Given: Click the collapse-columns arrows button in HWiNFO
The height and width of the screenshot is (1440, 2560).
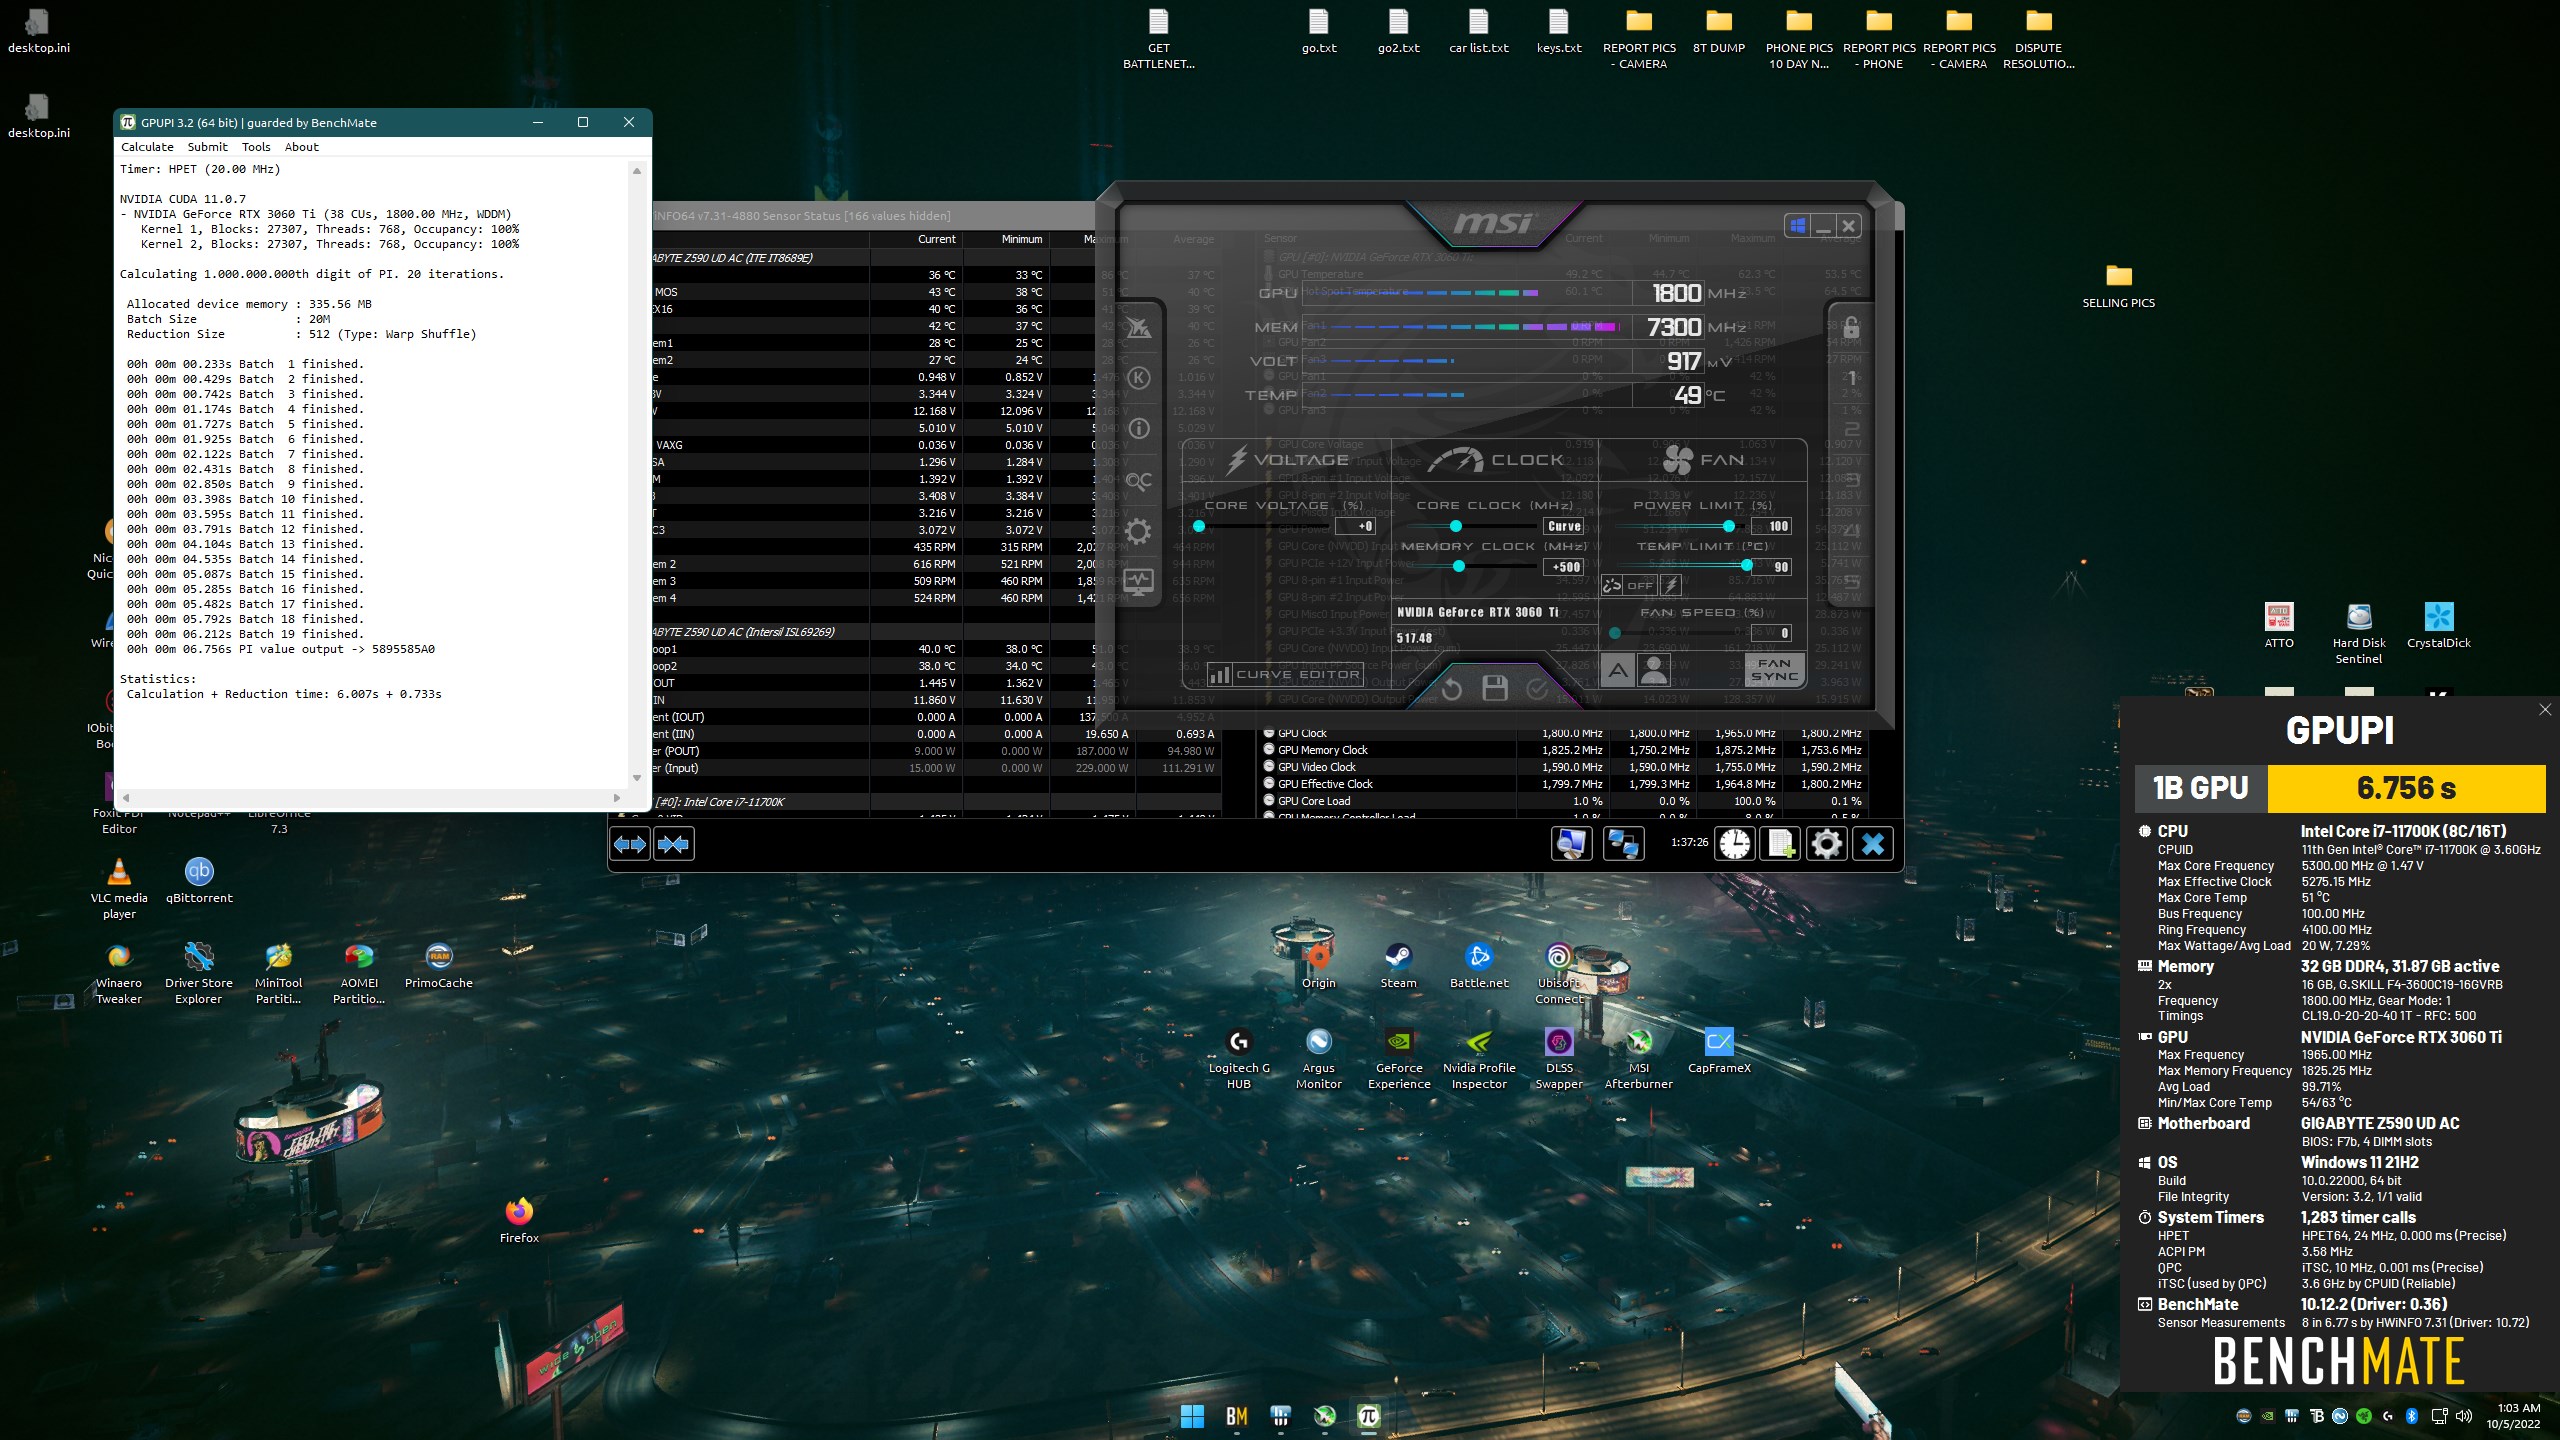Looking at the screenshot, I should (673, 844).
